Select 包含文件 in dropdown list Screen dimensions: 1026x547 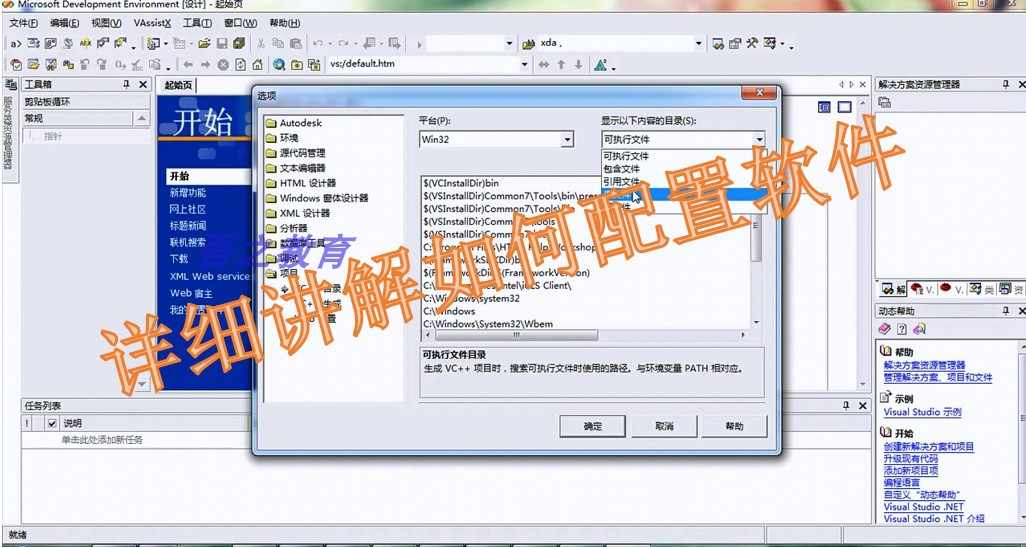pyautogui.click(x=622, y=169)
